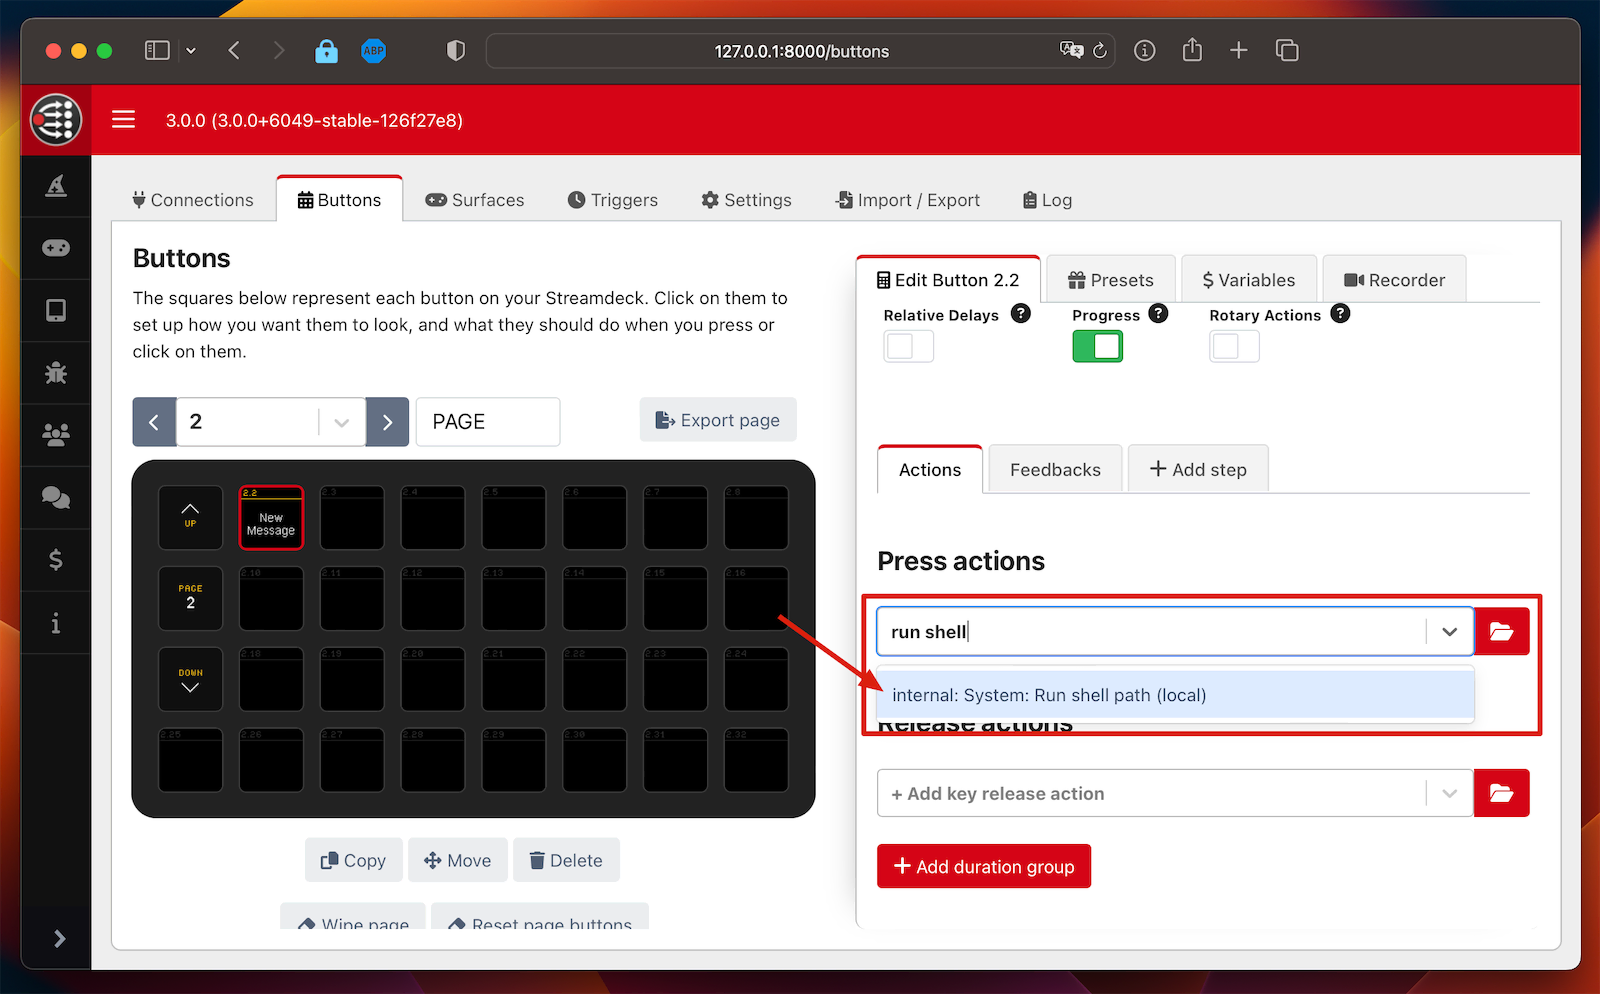Click the dollar sign icon in the sidebar

pyautogui.click(x=56, y=560)
